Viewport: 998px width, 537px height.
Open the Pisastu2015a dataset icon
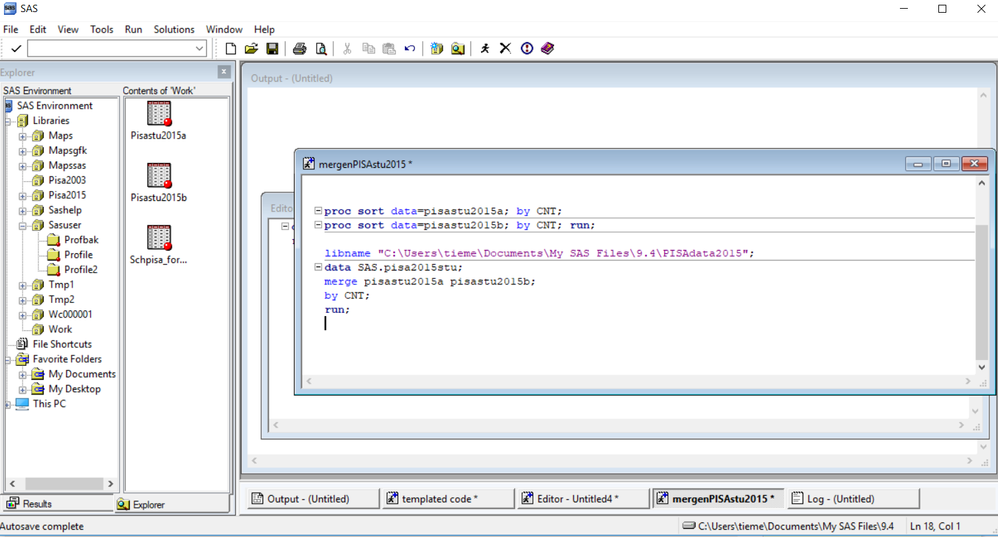[x=158, y=114]
